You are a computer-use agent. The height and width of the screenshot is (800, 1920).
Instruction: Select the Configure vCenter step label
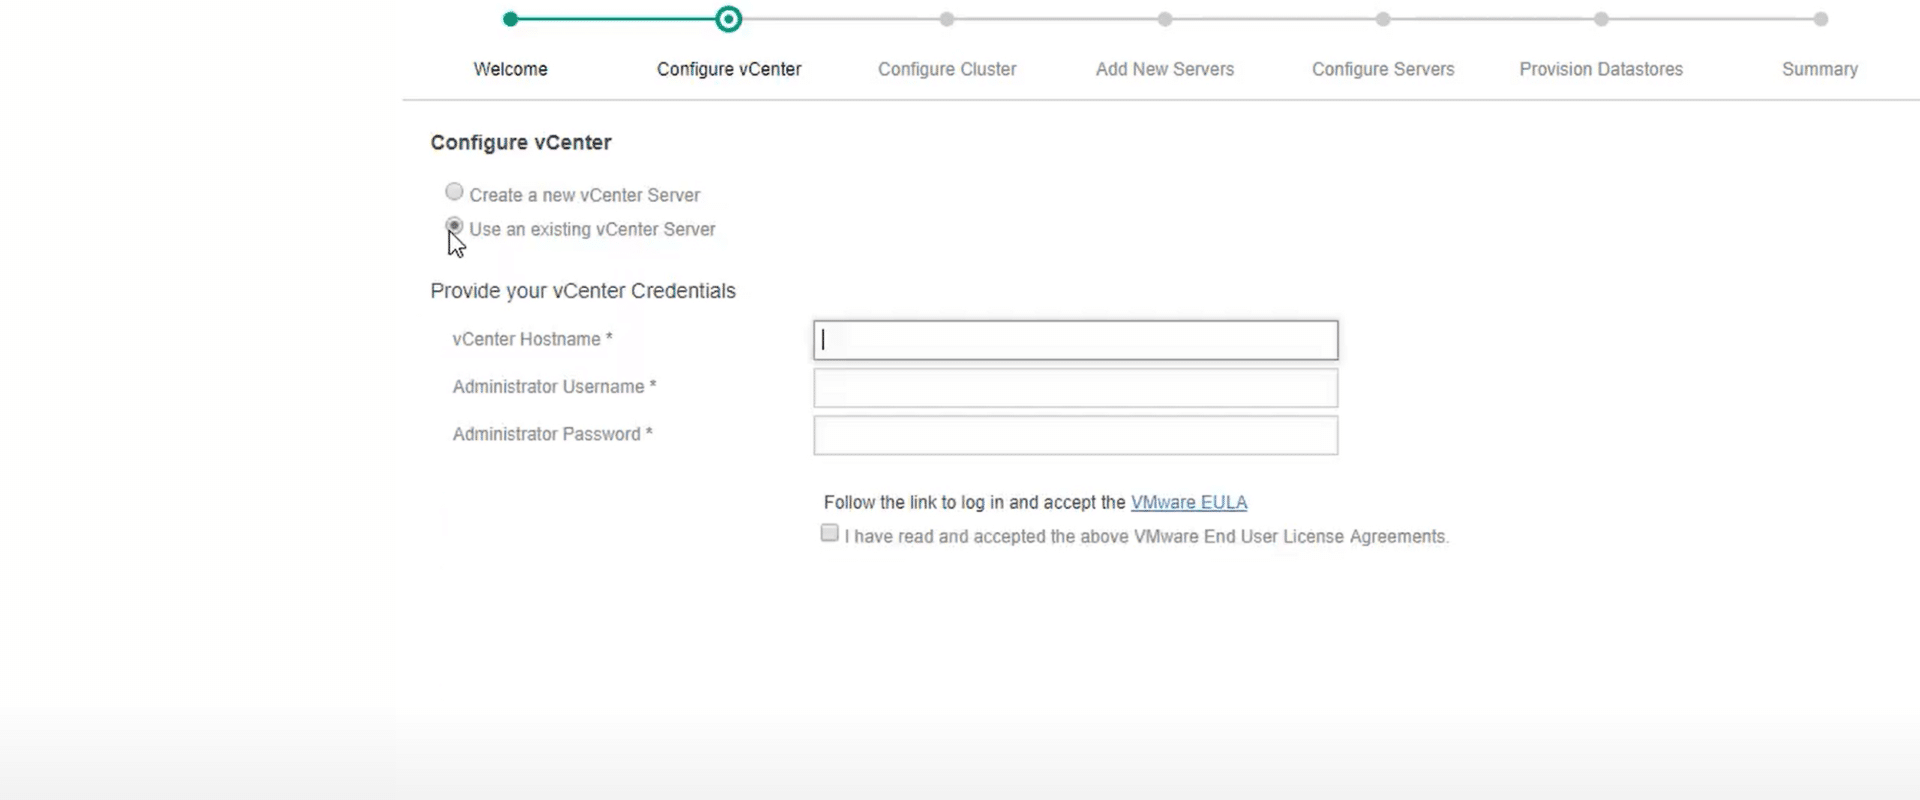tap(729, 69)
